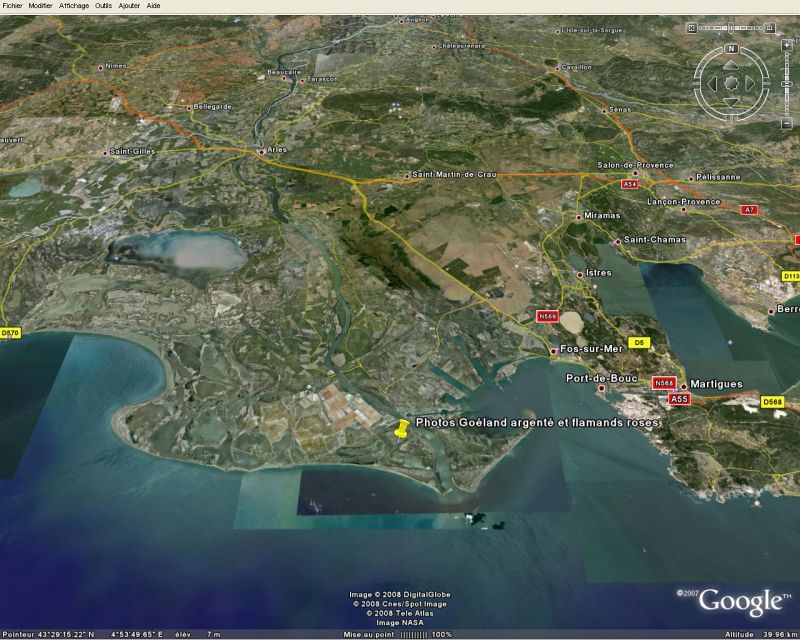Click the Pointeur latitude readout in status bar

click(49, 634)
